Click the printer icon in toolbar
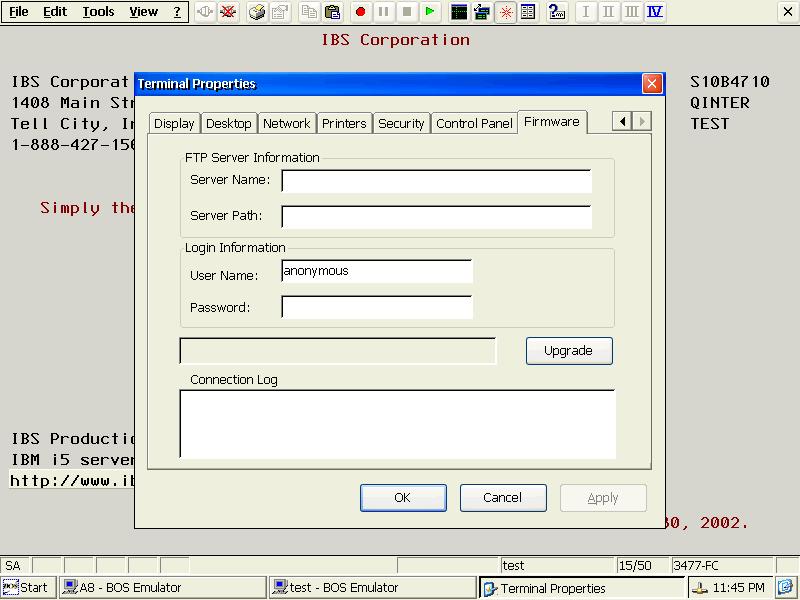This screenshot has width=800, height=600. 257,12
